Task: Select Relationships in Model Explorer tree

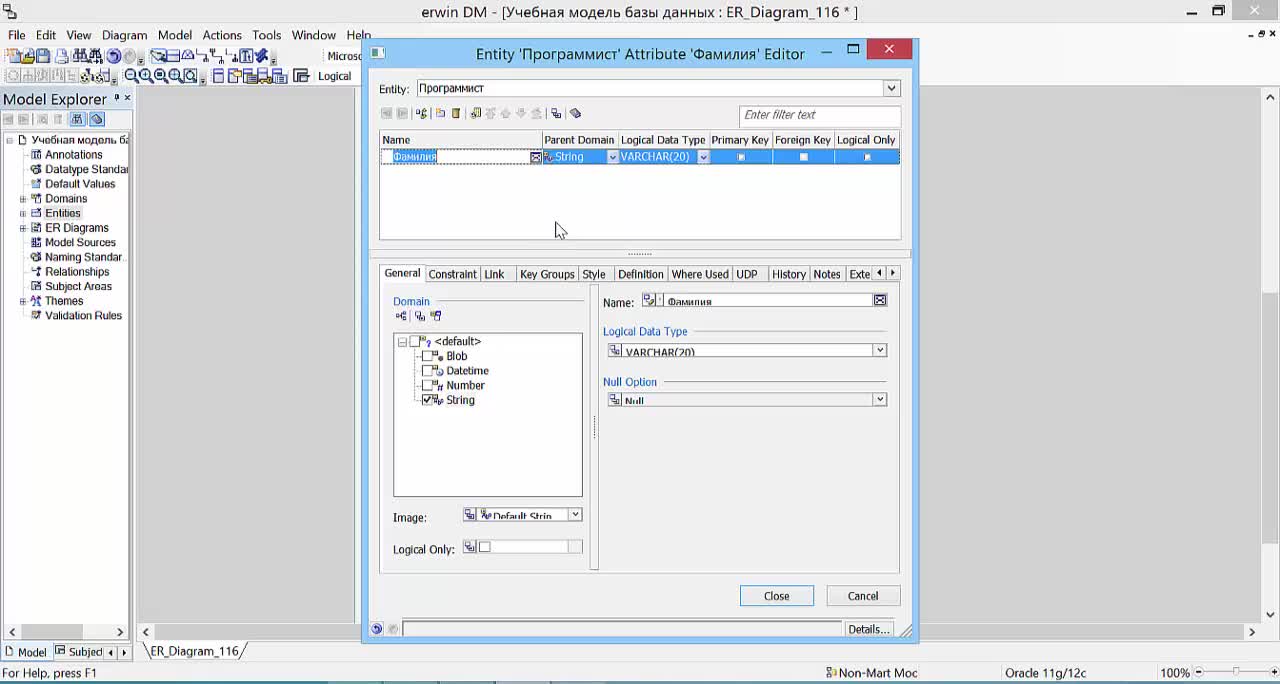Action: [x=77, y=272]
